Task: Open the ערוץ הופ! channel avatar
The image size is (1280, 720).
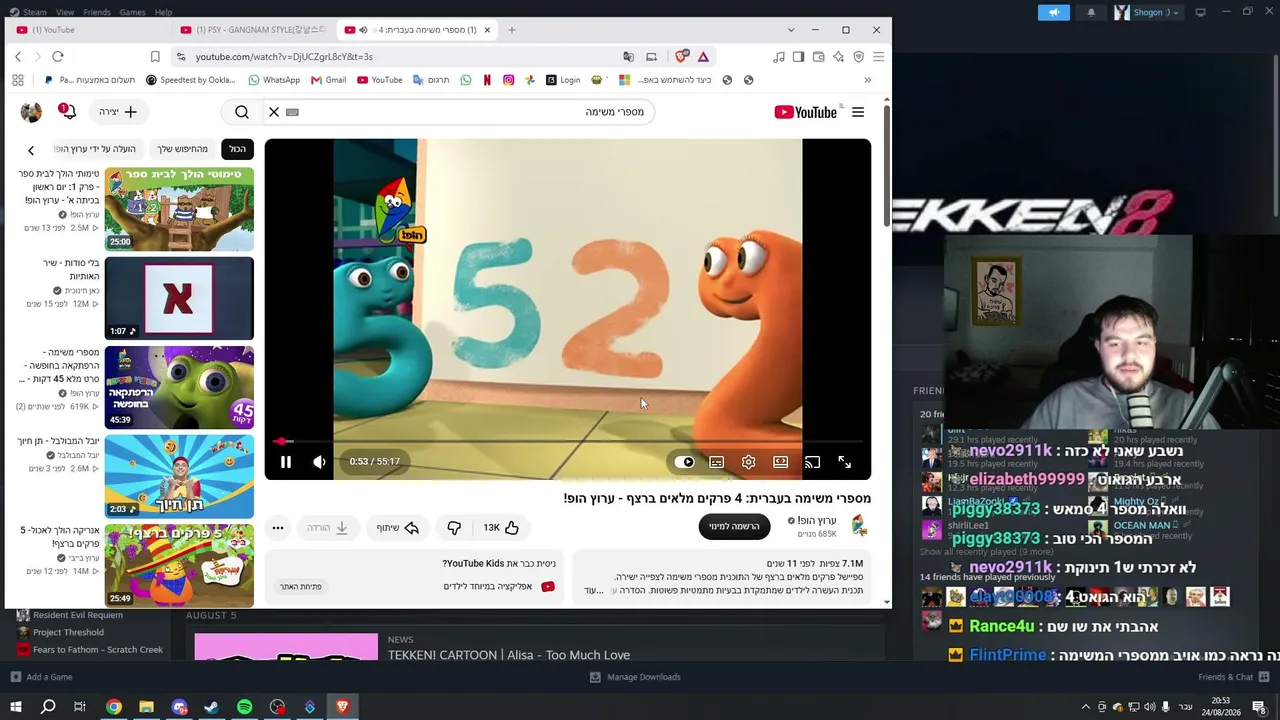Action: coord(859,526)
